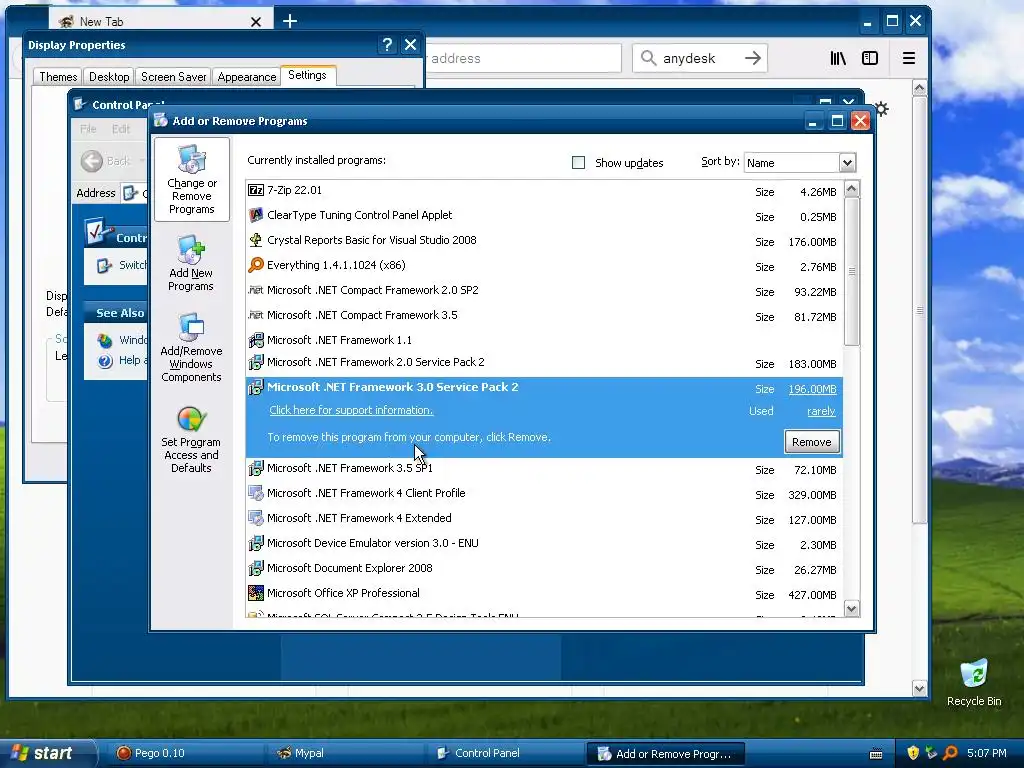Screen dimensions: 1024x768
Task: Click the Crystal Reports Basic icon
Action: pyautogui.click(x=256, y=240)
